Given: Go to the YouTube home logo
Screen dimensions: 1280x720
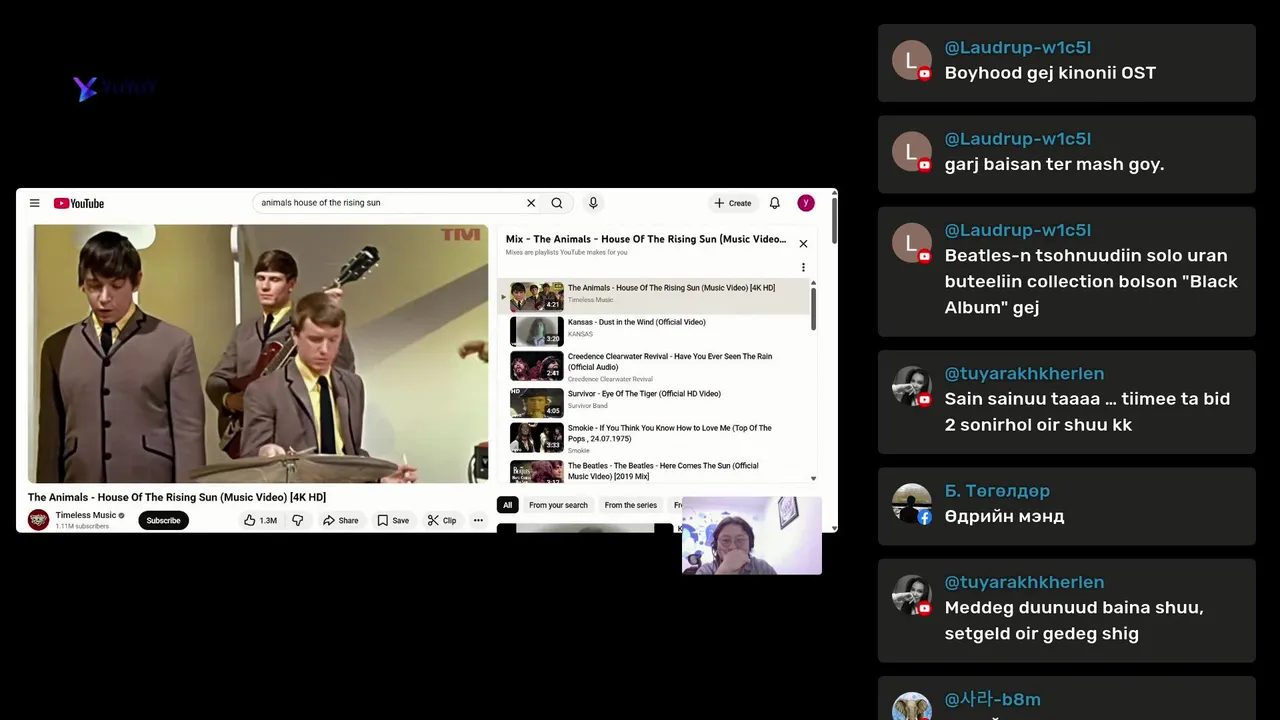Looking at the screenshot, I should pyautogui.click(x=79, y=203).
